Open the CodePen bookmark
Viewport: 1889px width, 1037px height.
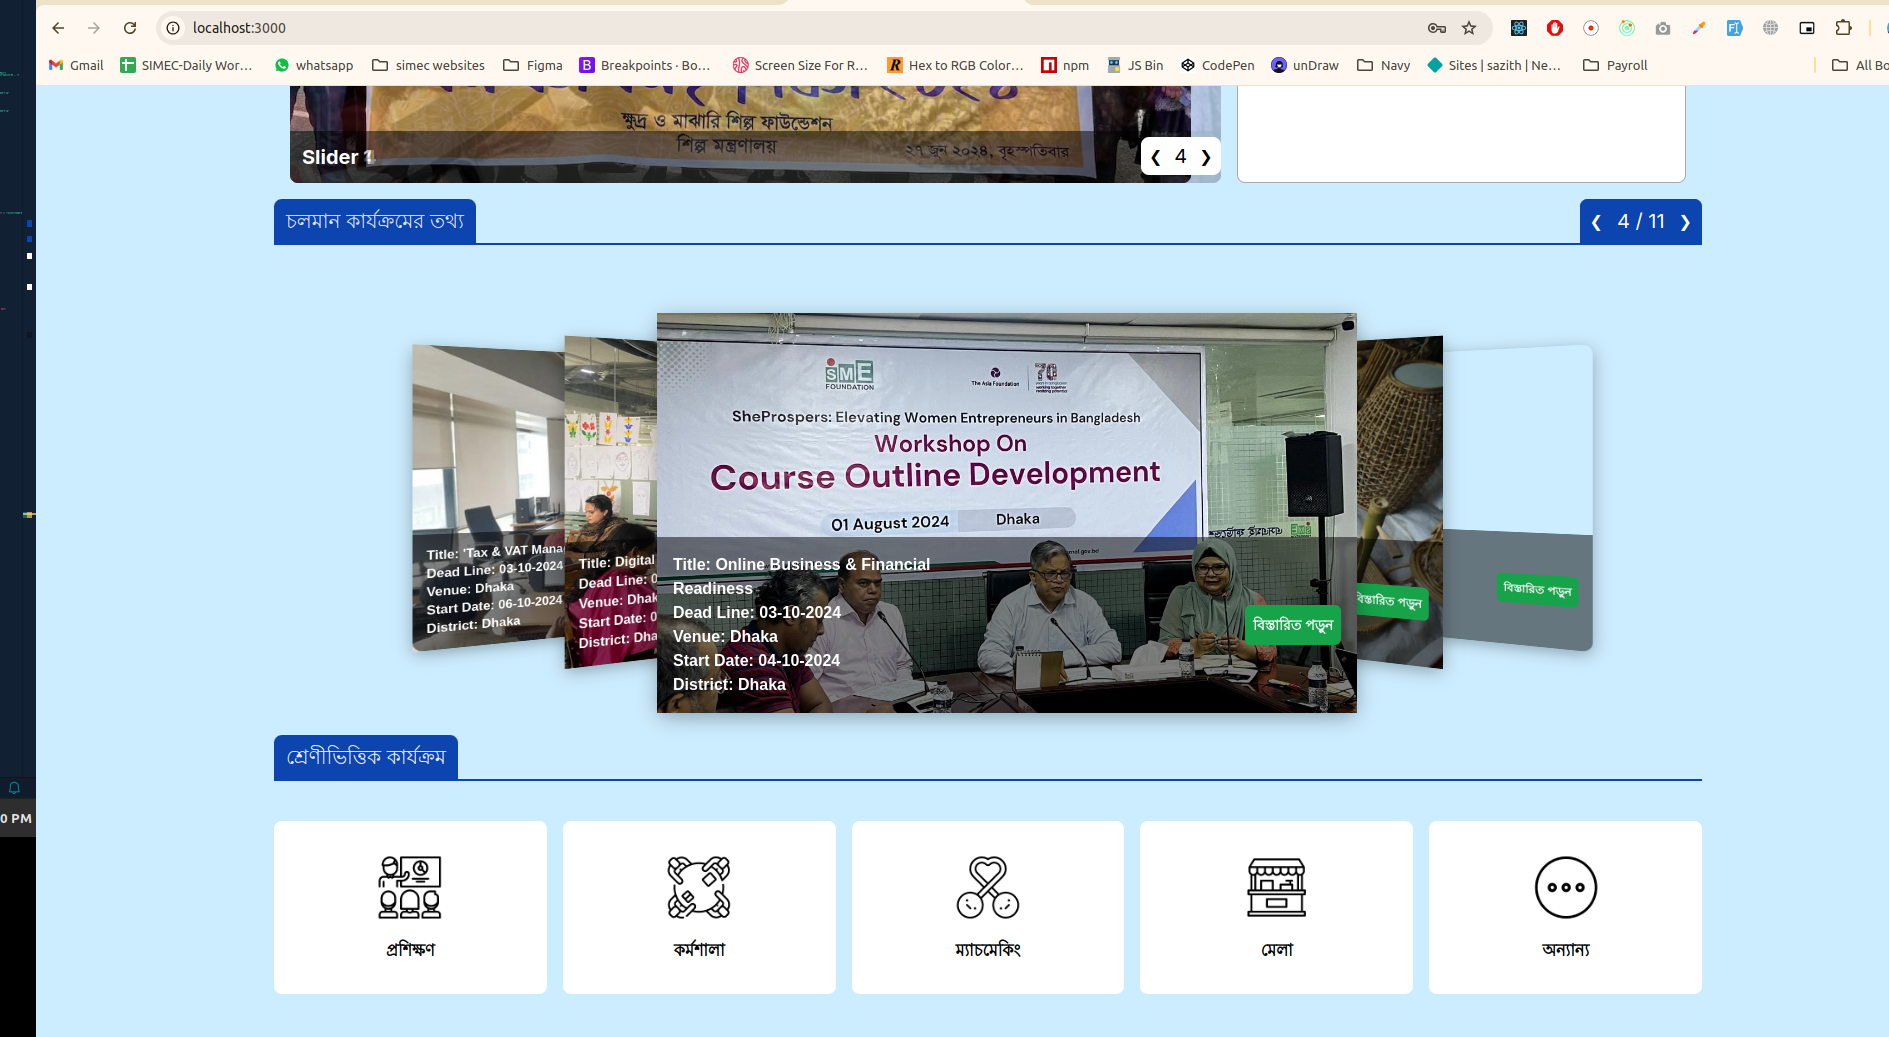click(1218, 65)
